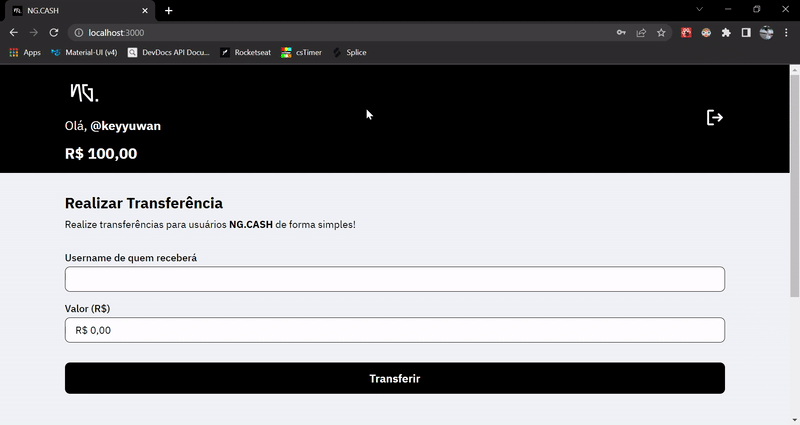Click the Username de quem receberá field
Image resolution: width=800 pixels, height=425 pixels.
395,279
